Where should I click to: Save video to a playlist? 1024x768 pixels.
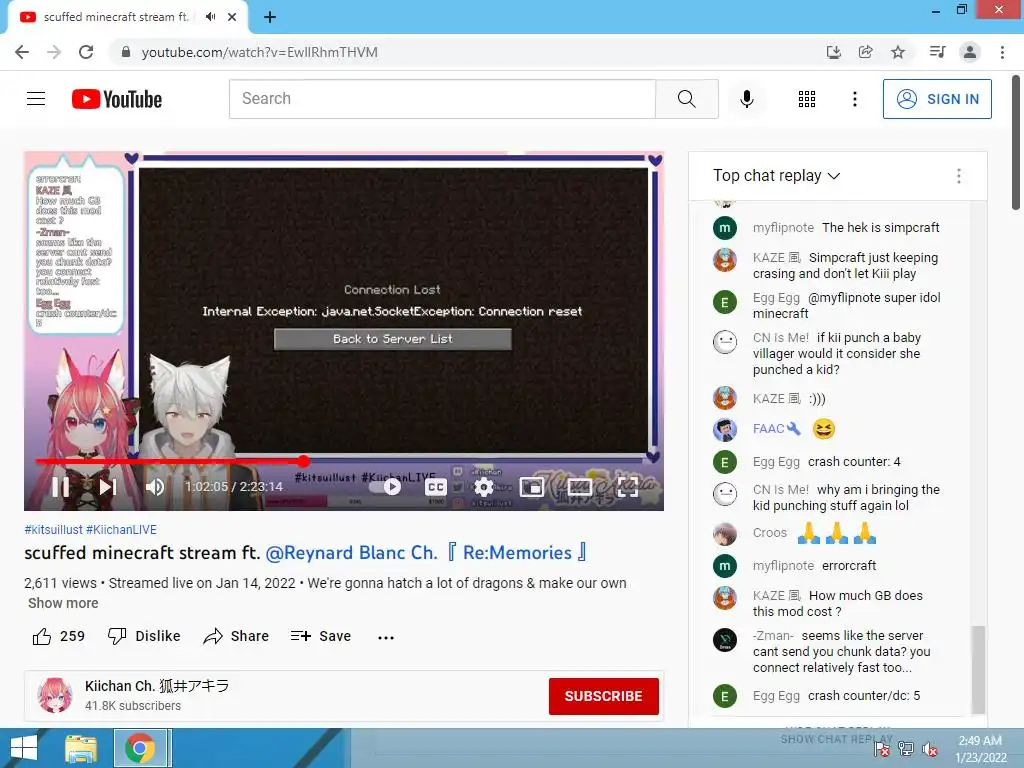coord(321,636)
